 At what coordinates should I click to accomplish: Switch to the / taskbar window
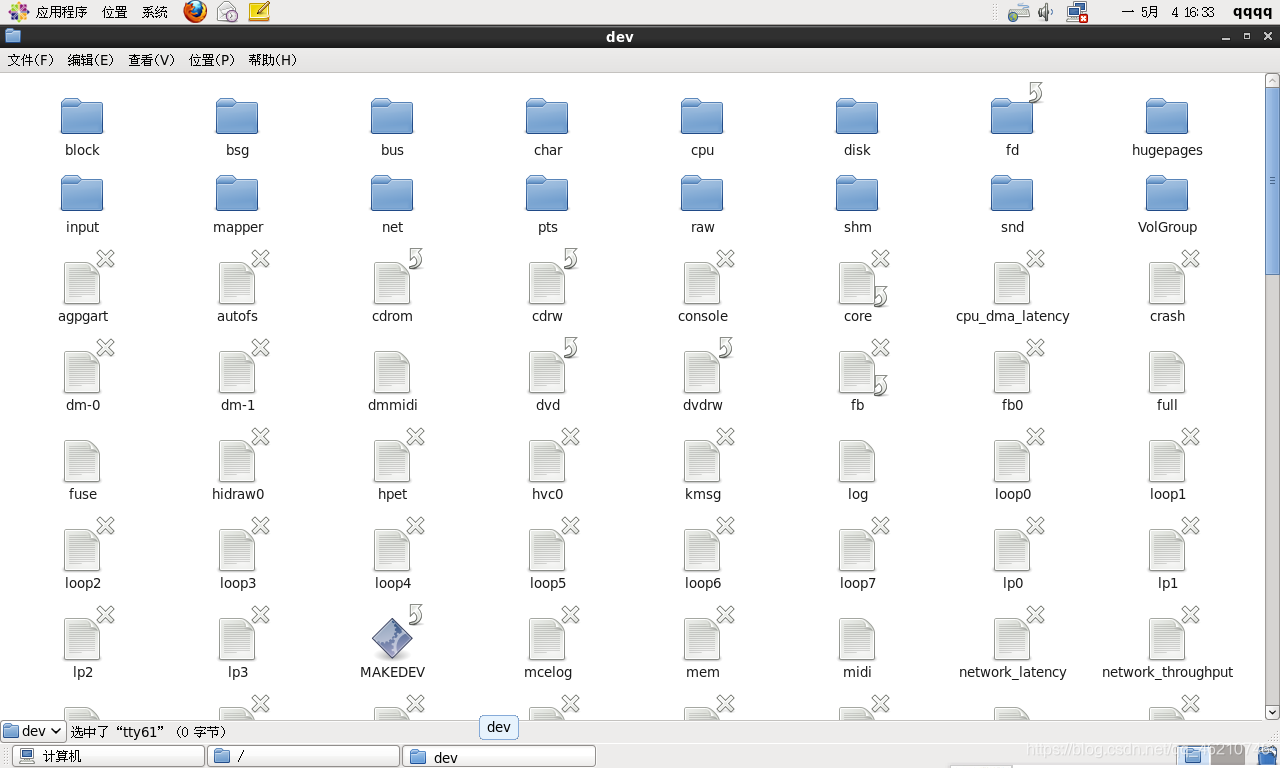(303, 757)
